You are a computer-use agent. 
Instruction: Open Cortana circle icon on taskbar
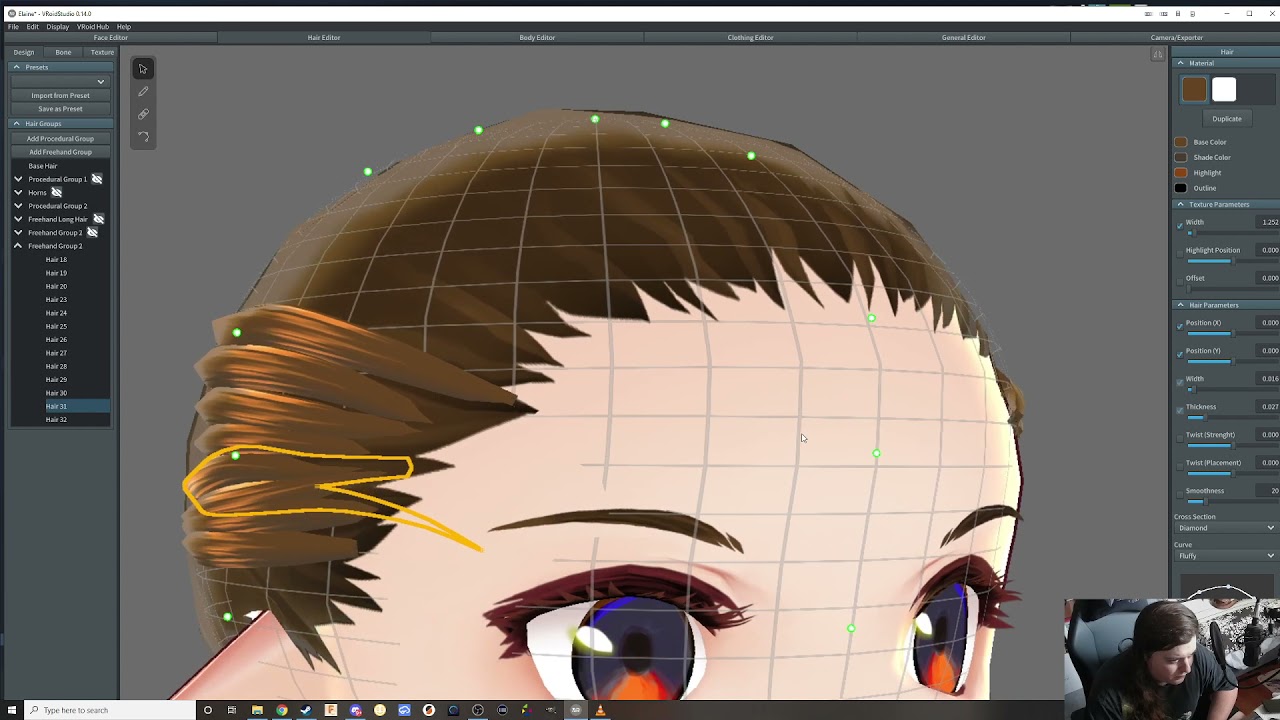[208, 710]
